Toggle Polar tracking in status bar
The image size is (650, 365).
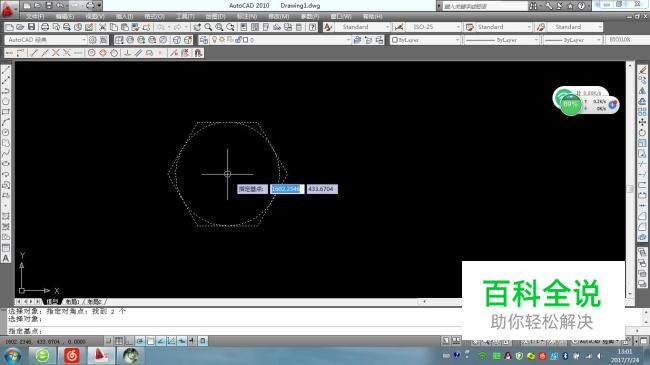[140, 341]
